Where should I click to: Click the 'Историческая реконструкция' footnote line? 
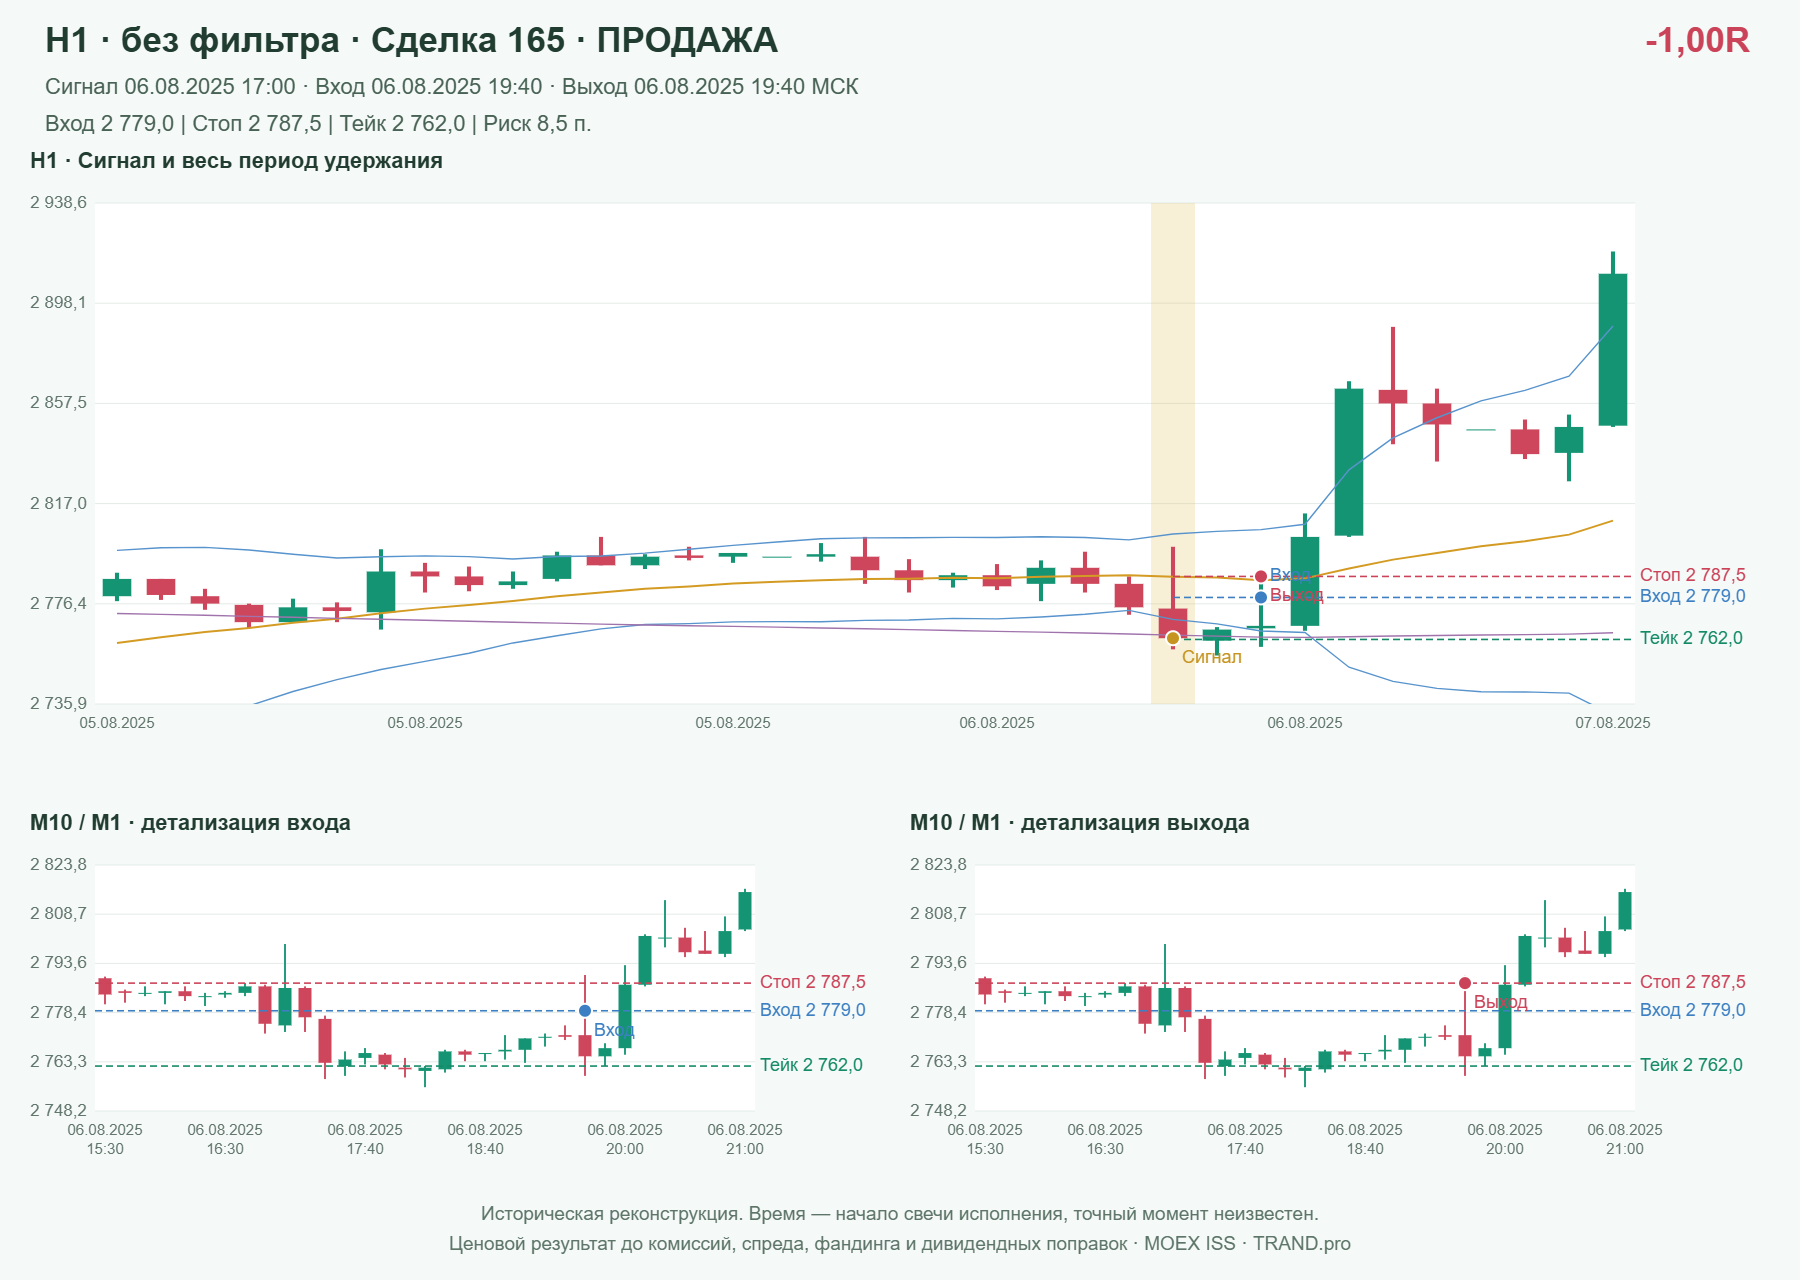point(900,1214)
